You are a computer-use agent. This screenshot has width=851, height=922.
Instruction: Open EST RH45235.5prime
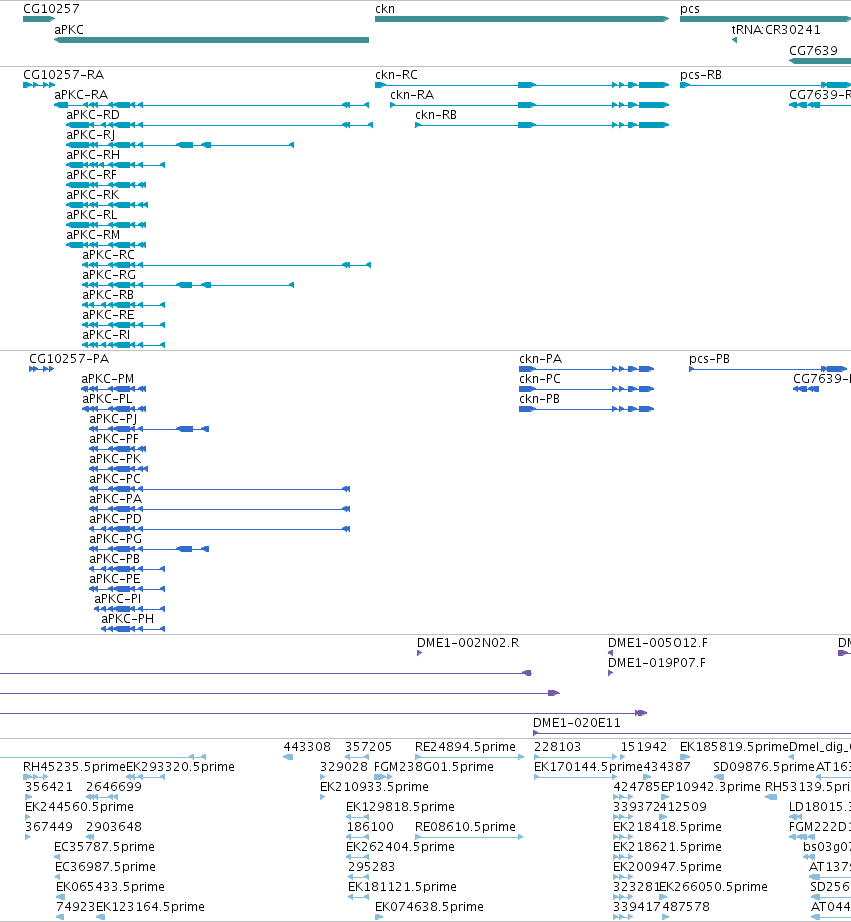[75, 767]
